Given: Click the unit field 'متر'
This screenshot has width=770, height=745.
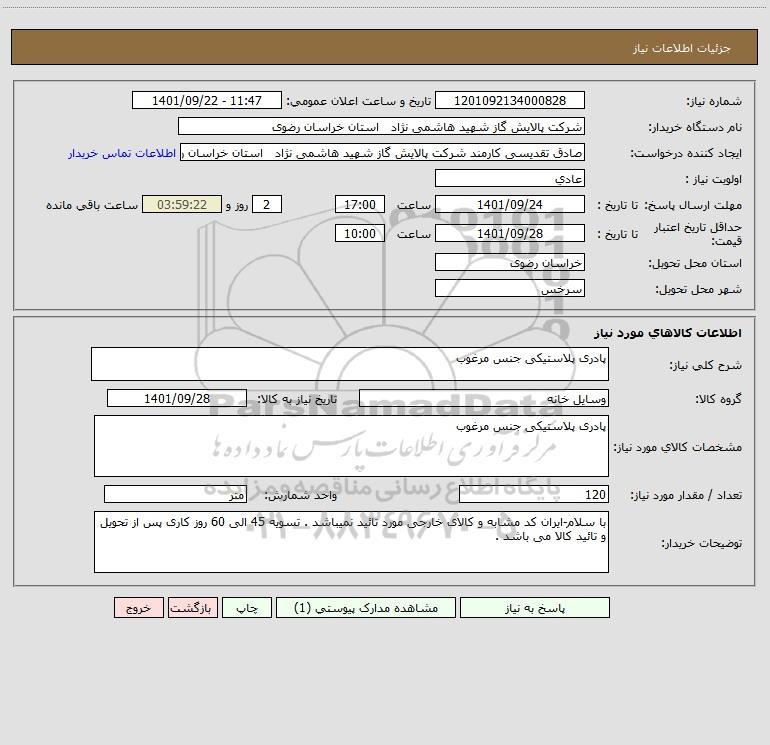Looking at the screenshot, I should pos(175,494).
